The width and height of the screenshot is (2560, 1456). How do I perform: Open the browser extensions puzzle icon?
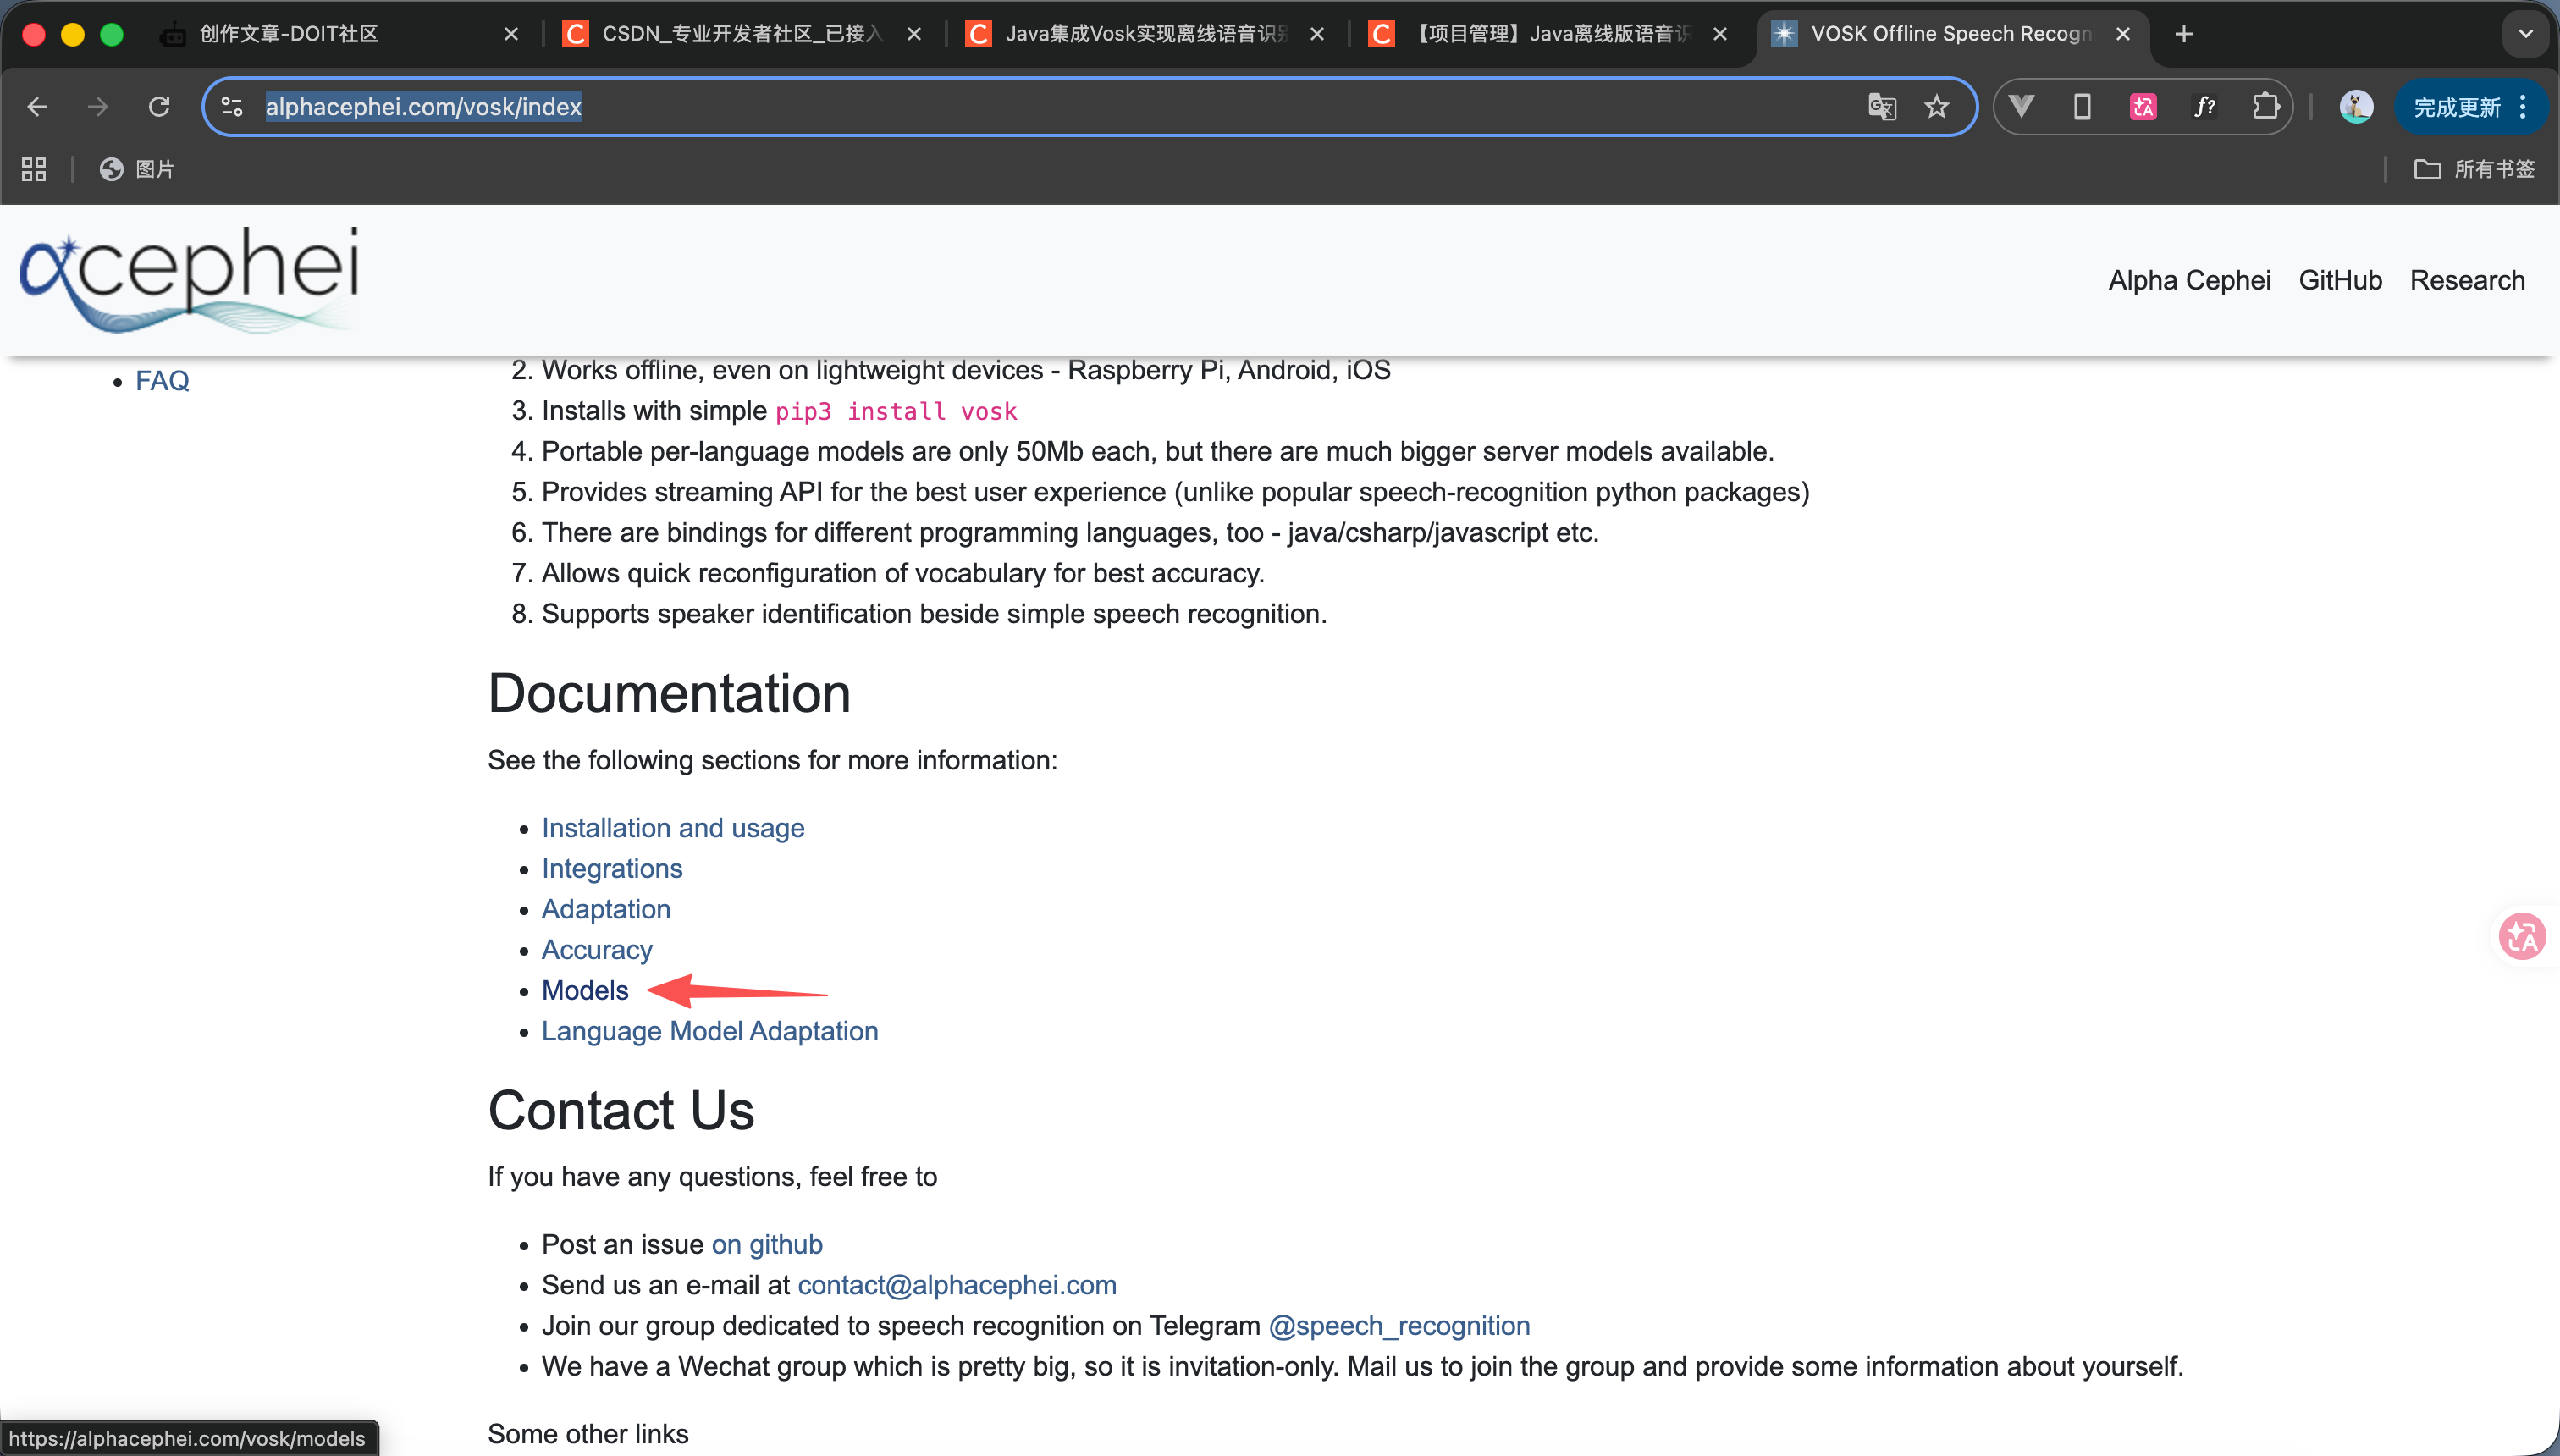(2265, 107)
